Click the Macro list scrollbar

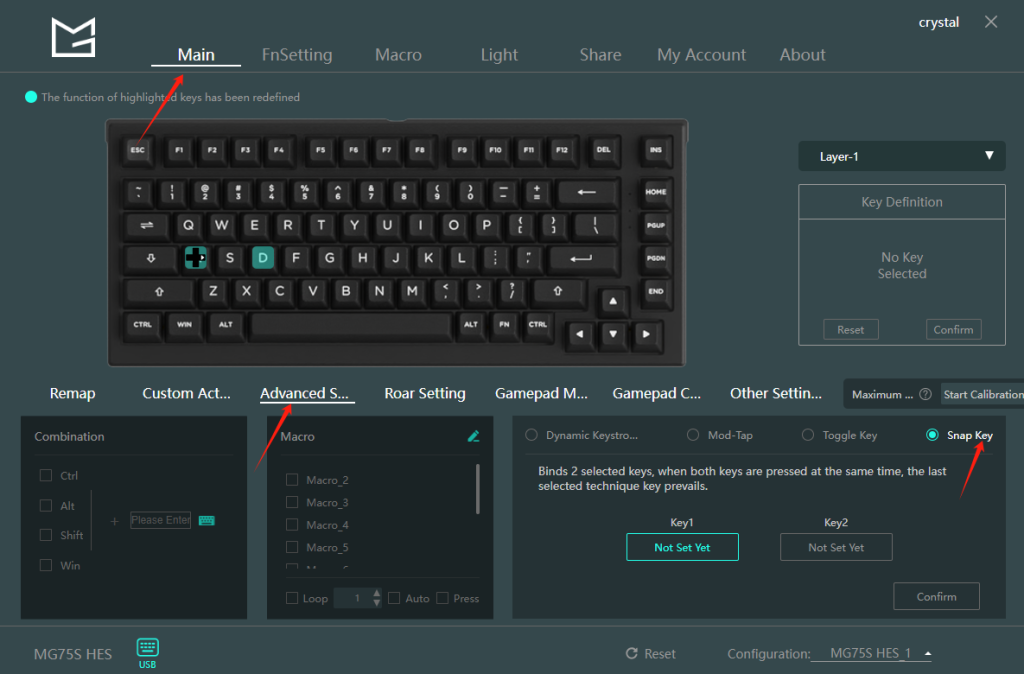[478, 489]
